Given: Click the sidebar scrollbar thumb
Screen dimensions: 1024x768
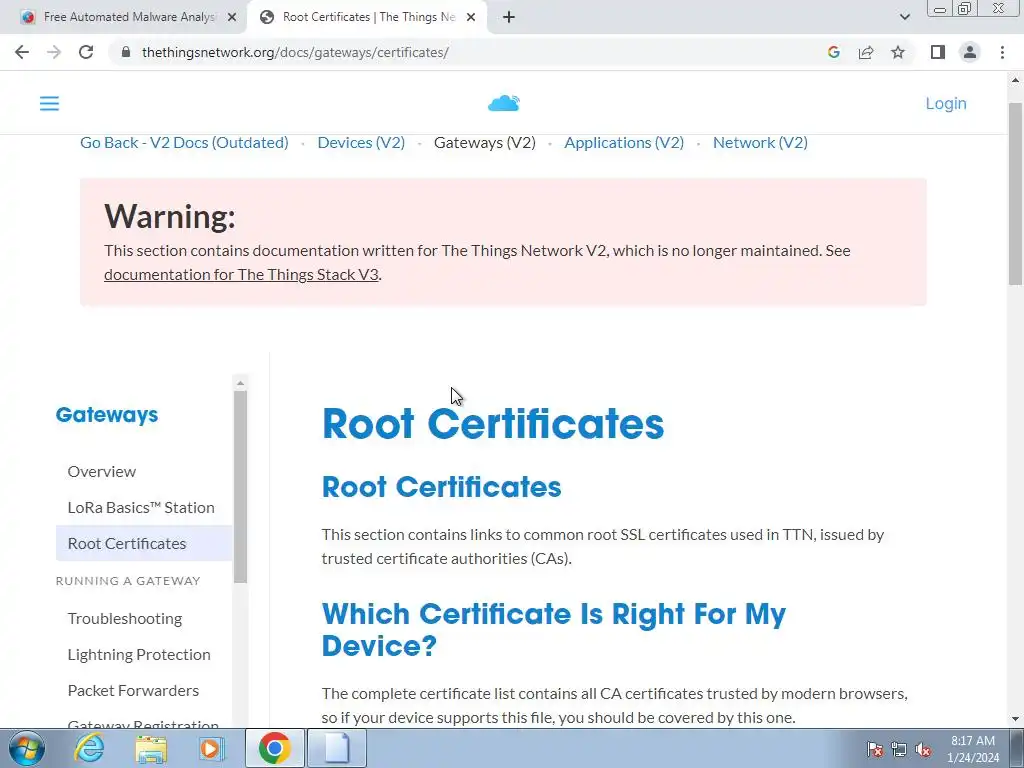Looking at the screenshot, I should coord(240,487).
